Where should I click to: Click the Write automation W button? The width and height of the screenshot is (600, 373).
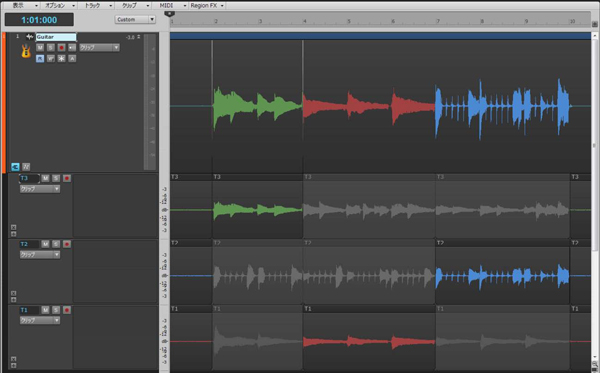pos(51,59)
